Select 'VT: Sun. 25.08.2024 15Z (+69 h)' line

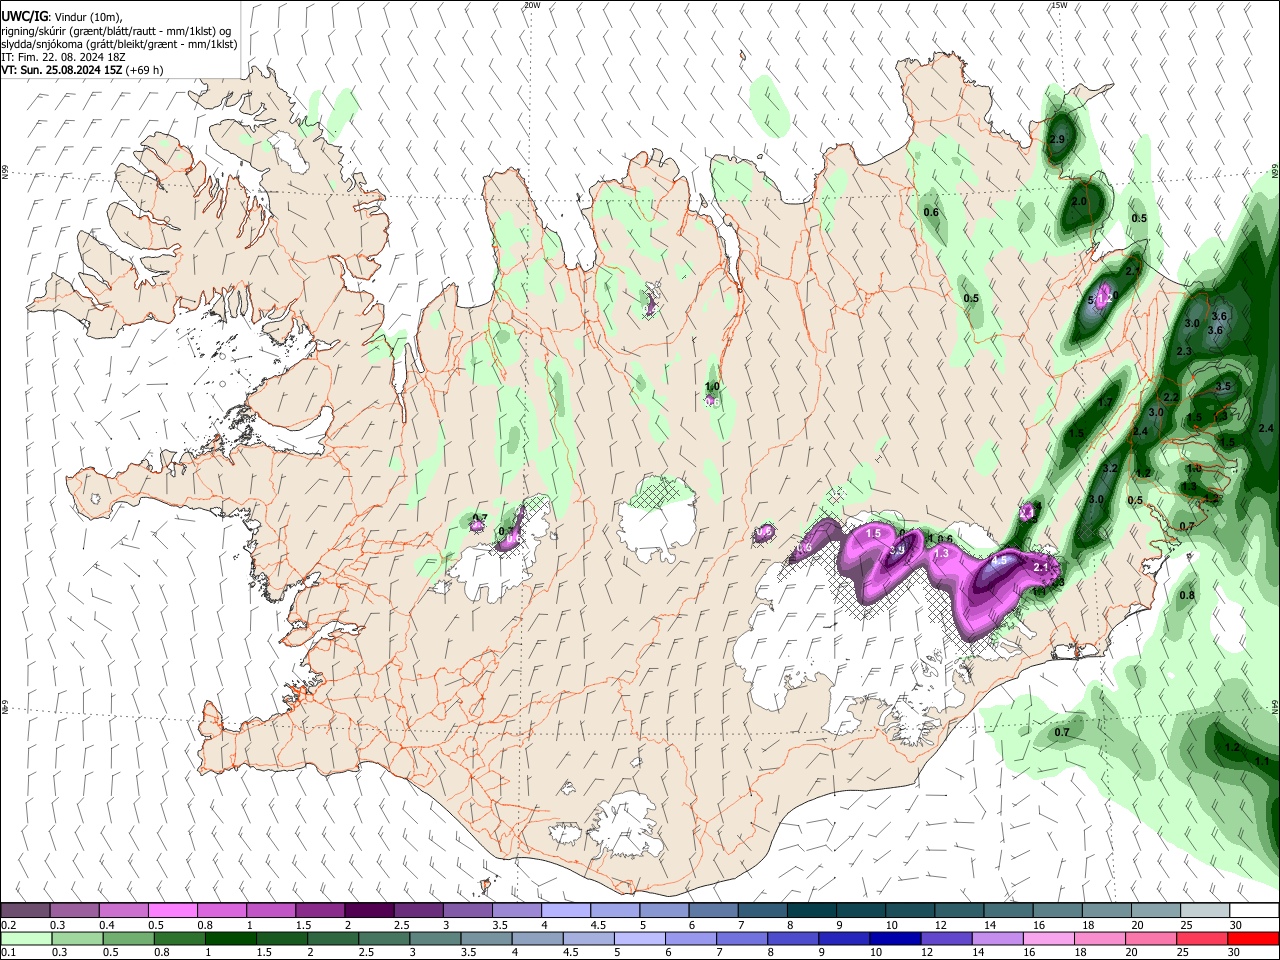82,70
